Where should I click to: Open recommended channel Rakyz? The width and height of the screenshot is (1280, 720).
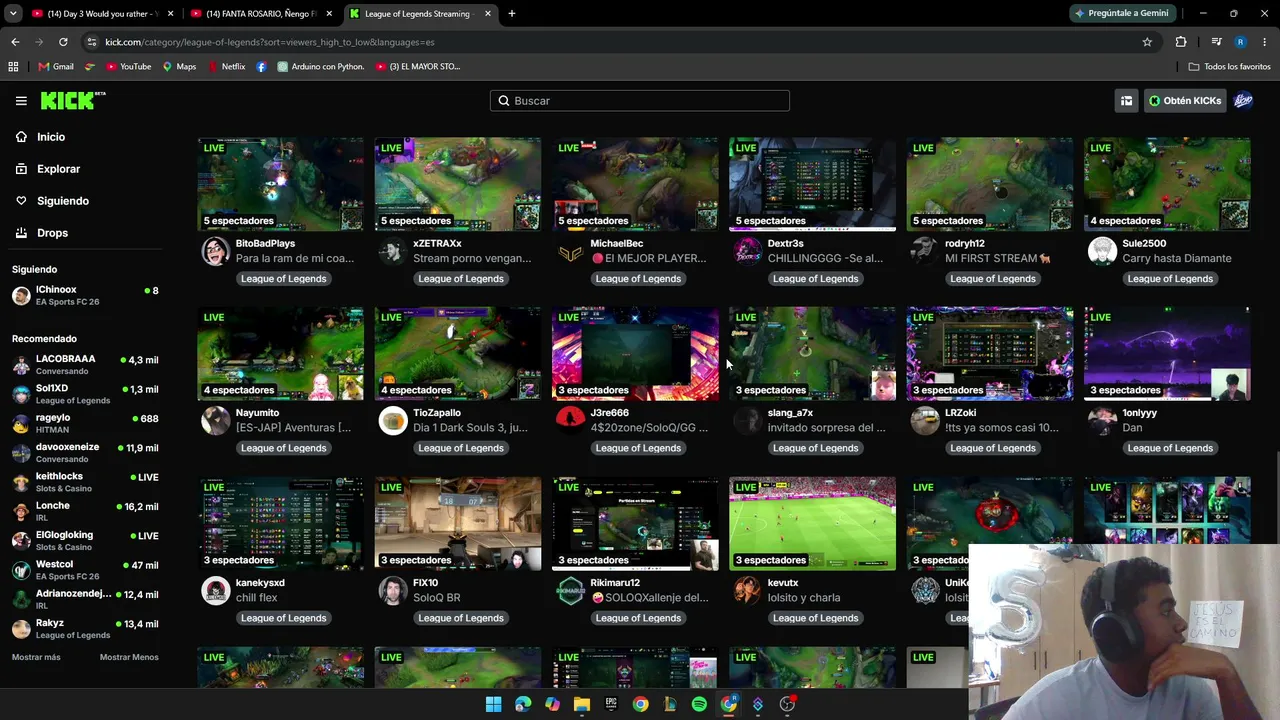click(x=85, y=629)
